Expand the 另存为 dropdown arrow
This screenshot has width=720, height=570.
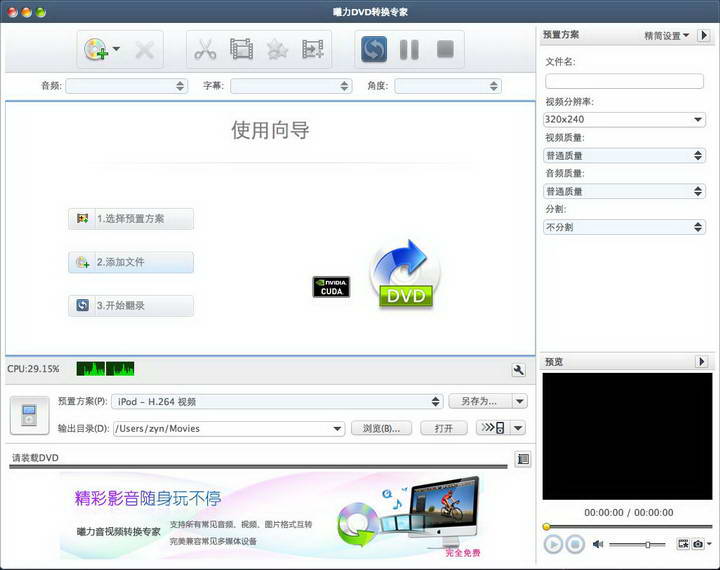(519, 401)
